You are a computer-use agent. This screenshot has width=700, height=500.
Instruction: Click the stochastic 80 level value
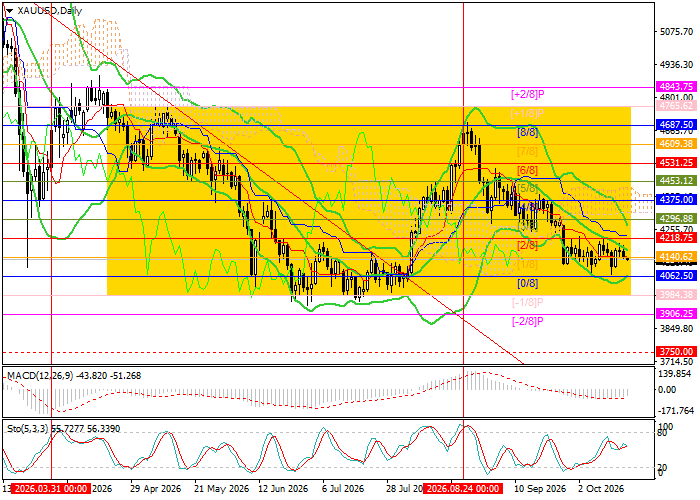[x=662, y=433]
